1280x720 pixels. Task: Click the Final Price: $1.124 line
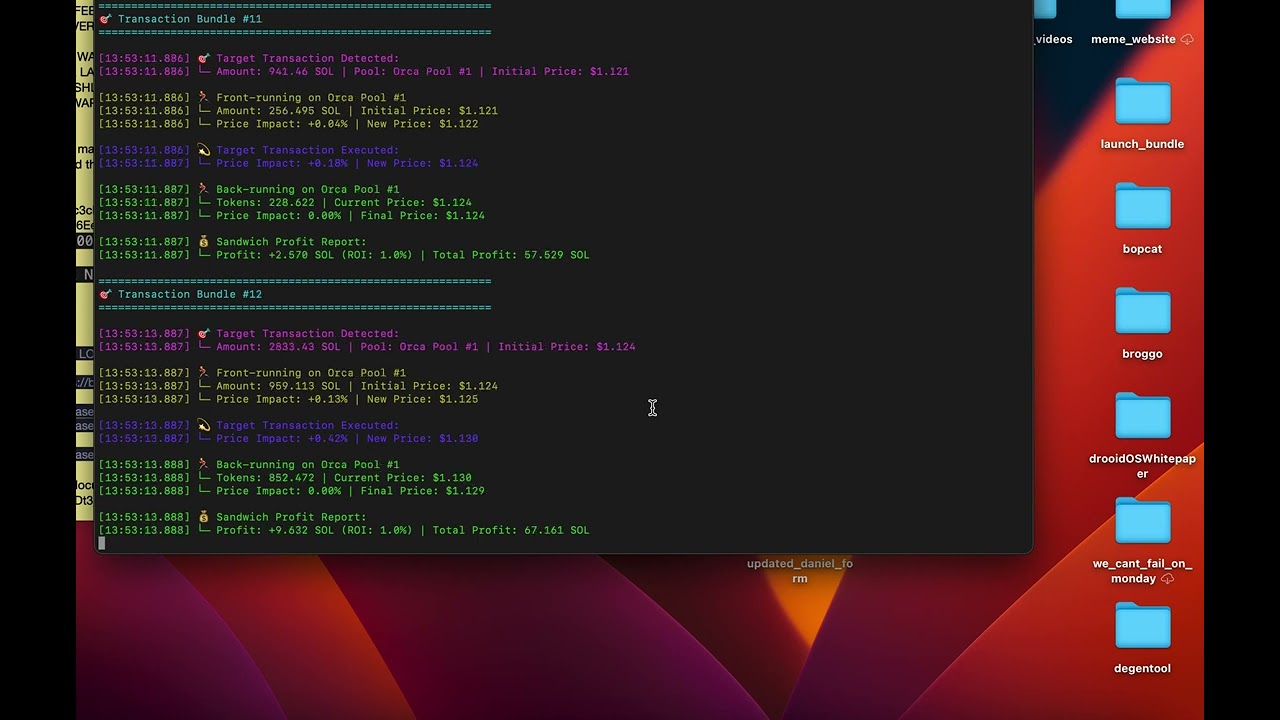pyautogui.click(x=291, y=216)
